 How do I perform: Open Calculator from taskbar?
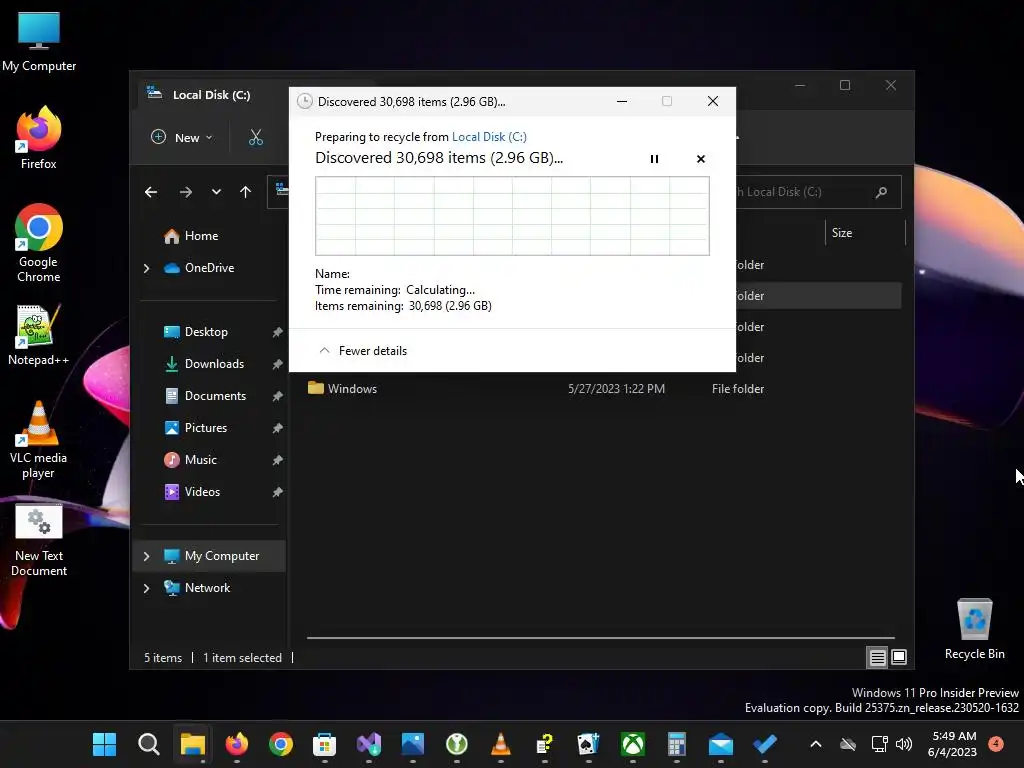677,744
